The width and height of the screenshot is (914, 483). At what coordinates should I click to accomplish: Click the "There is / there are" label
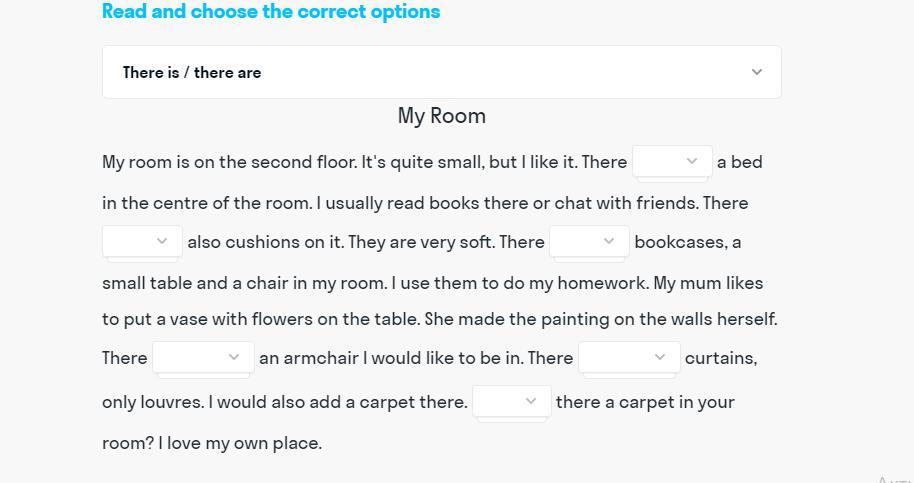click(192, 72)
